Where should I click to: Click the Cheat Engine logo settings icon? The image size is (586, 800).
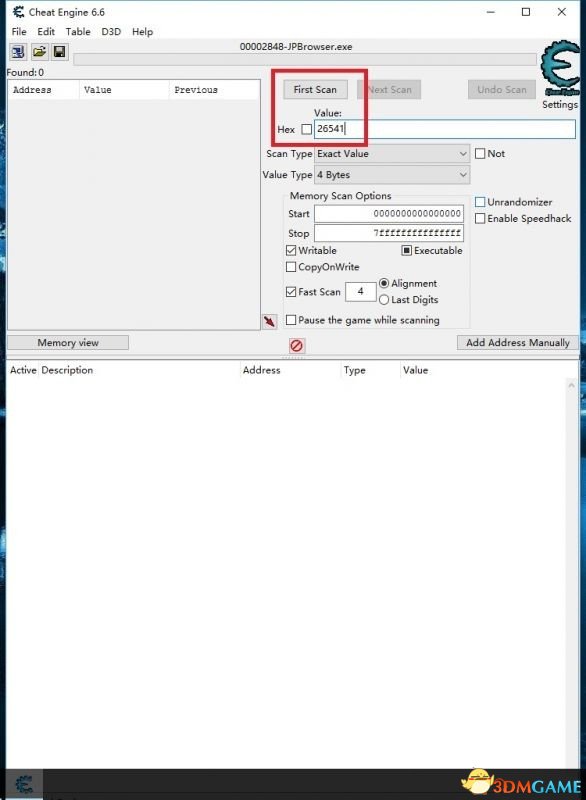coord(560,68)
